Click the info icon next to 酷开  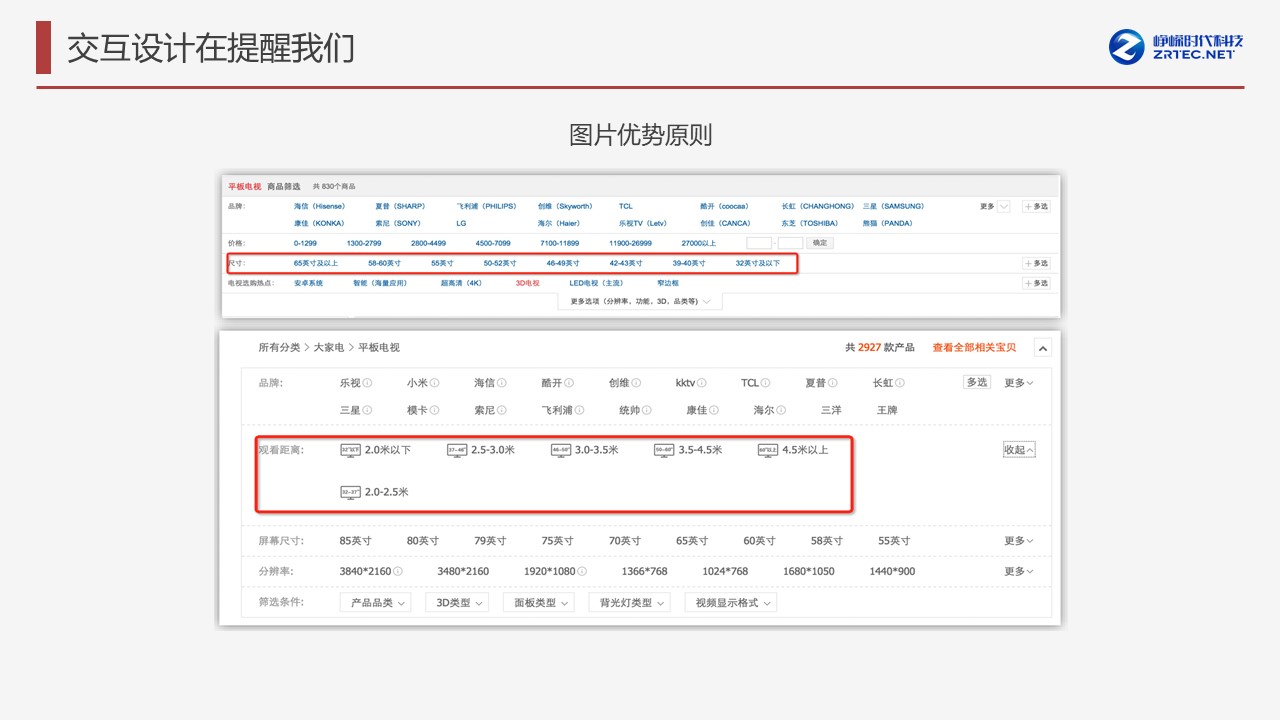pos(569,383)
